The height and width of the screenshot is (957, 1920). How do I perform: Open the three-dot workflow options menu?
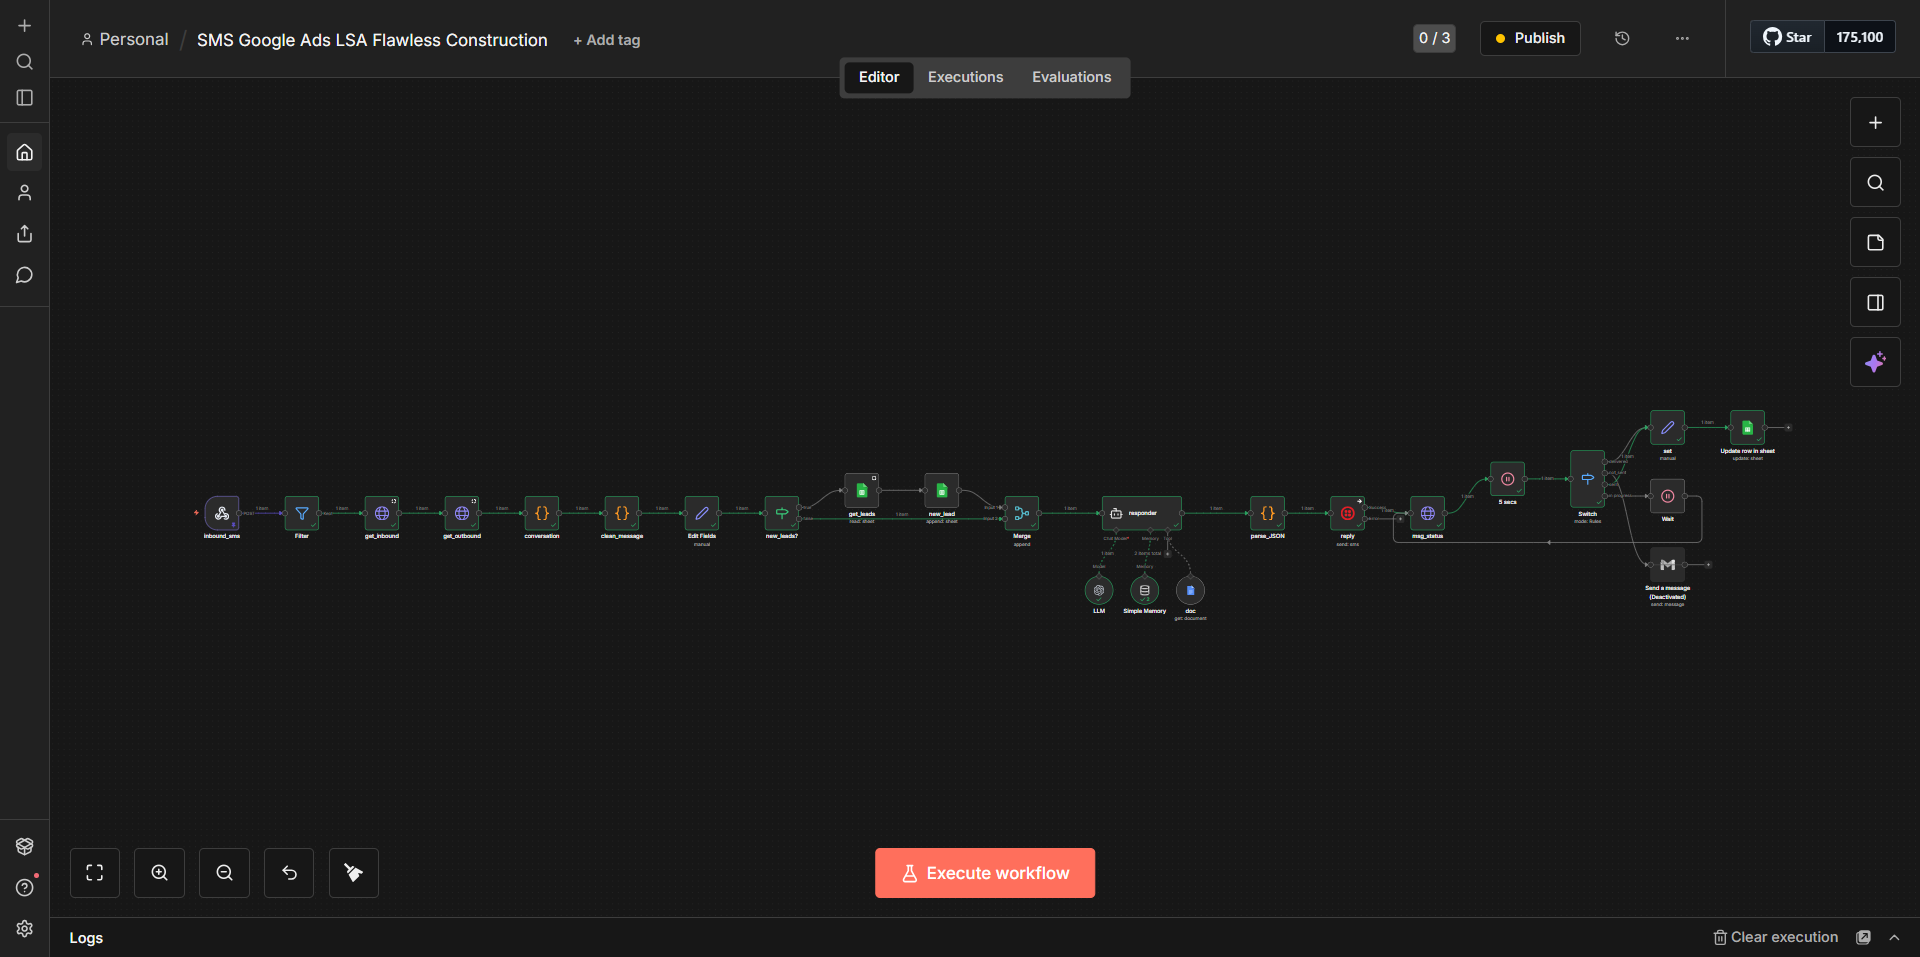[x=1682, y=38]
